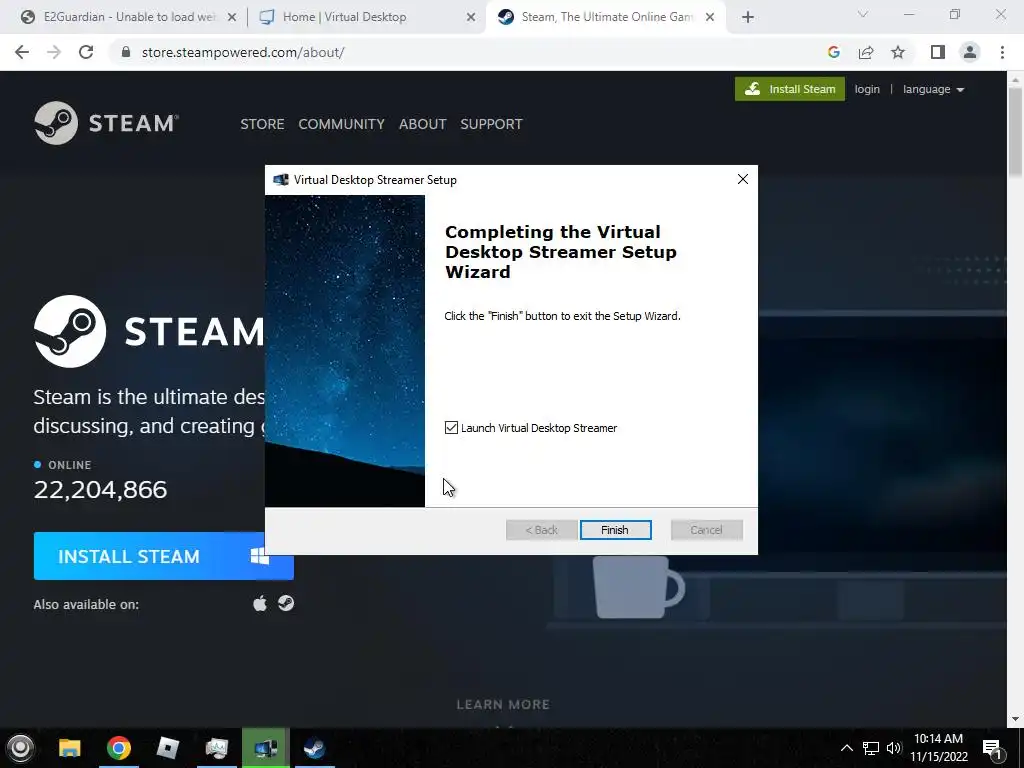Screen dimensions: 1024x768
Task: Close the Virtual Desktop Streamer Setup dialog
Action: tap(743, 179)
